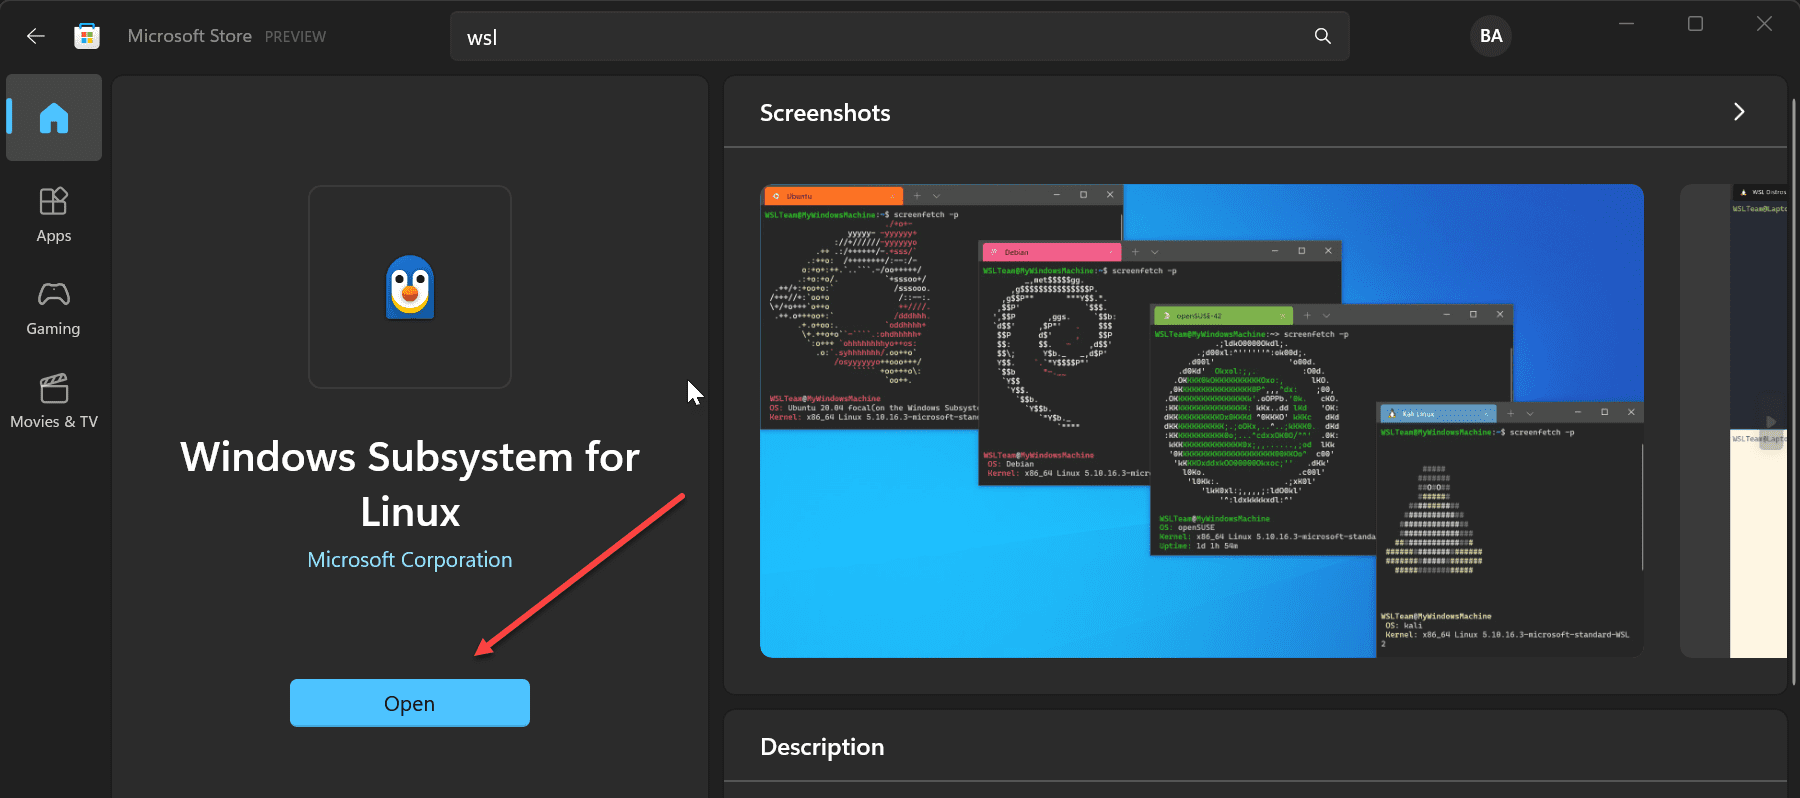
Task: Click the Microsoft Store PREVIEW title text
Action: [x=227, y=36]
